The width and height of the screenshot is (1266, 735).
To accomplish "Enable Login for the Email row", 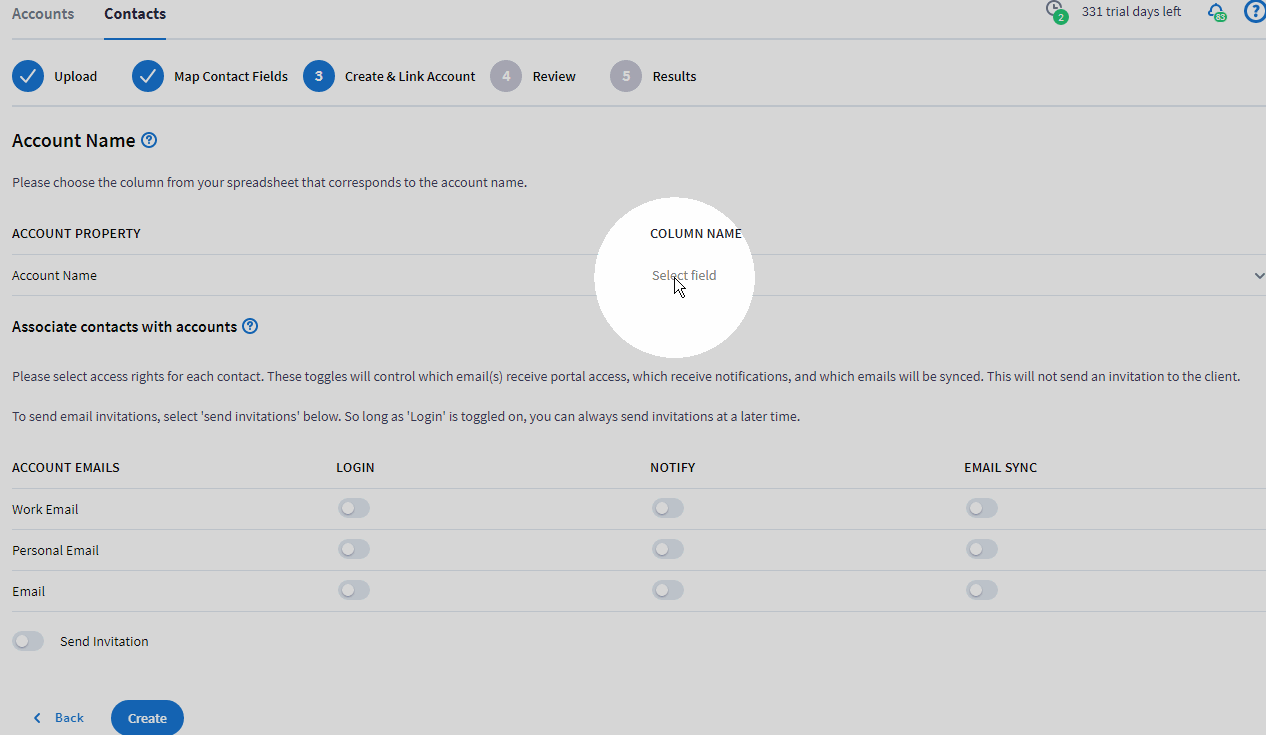I will [x=354, y=590].
